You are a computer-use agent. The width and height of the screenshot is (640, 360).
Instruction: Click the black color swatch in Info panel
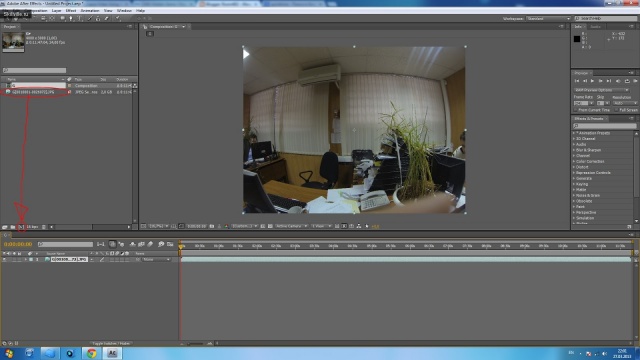pos(577,39)
